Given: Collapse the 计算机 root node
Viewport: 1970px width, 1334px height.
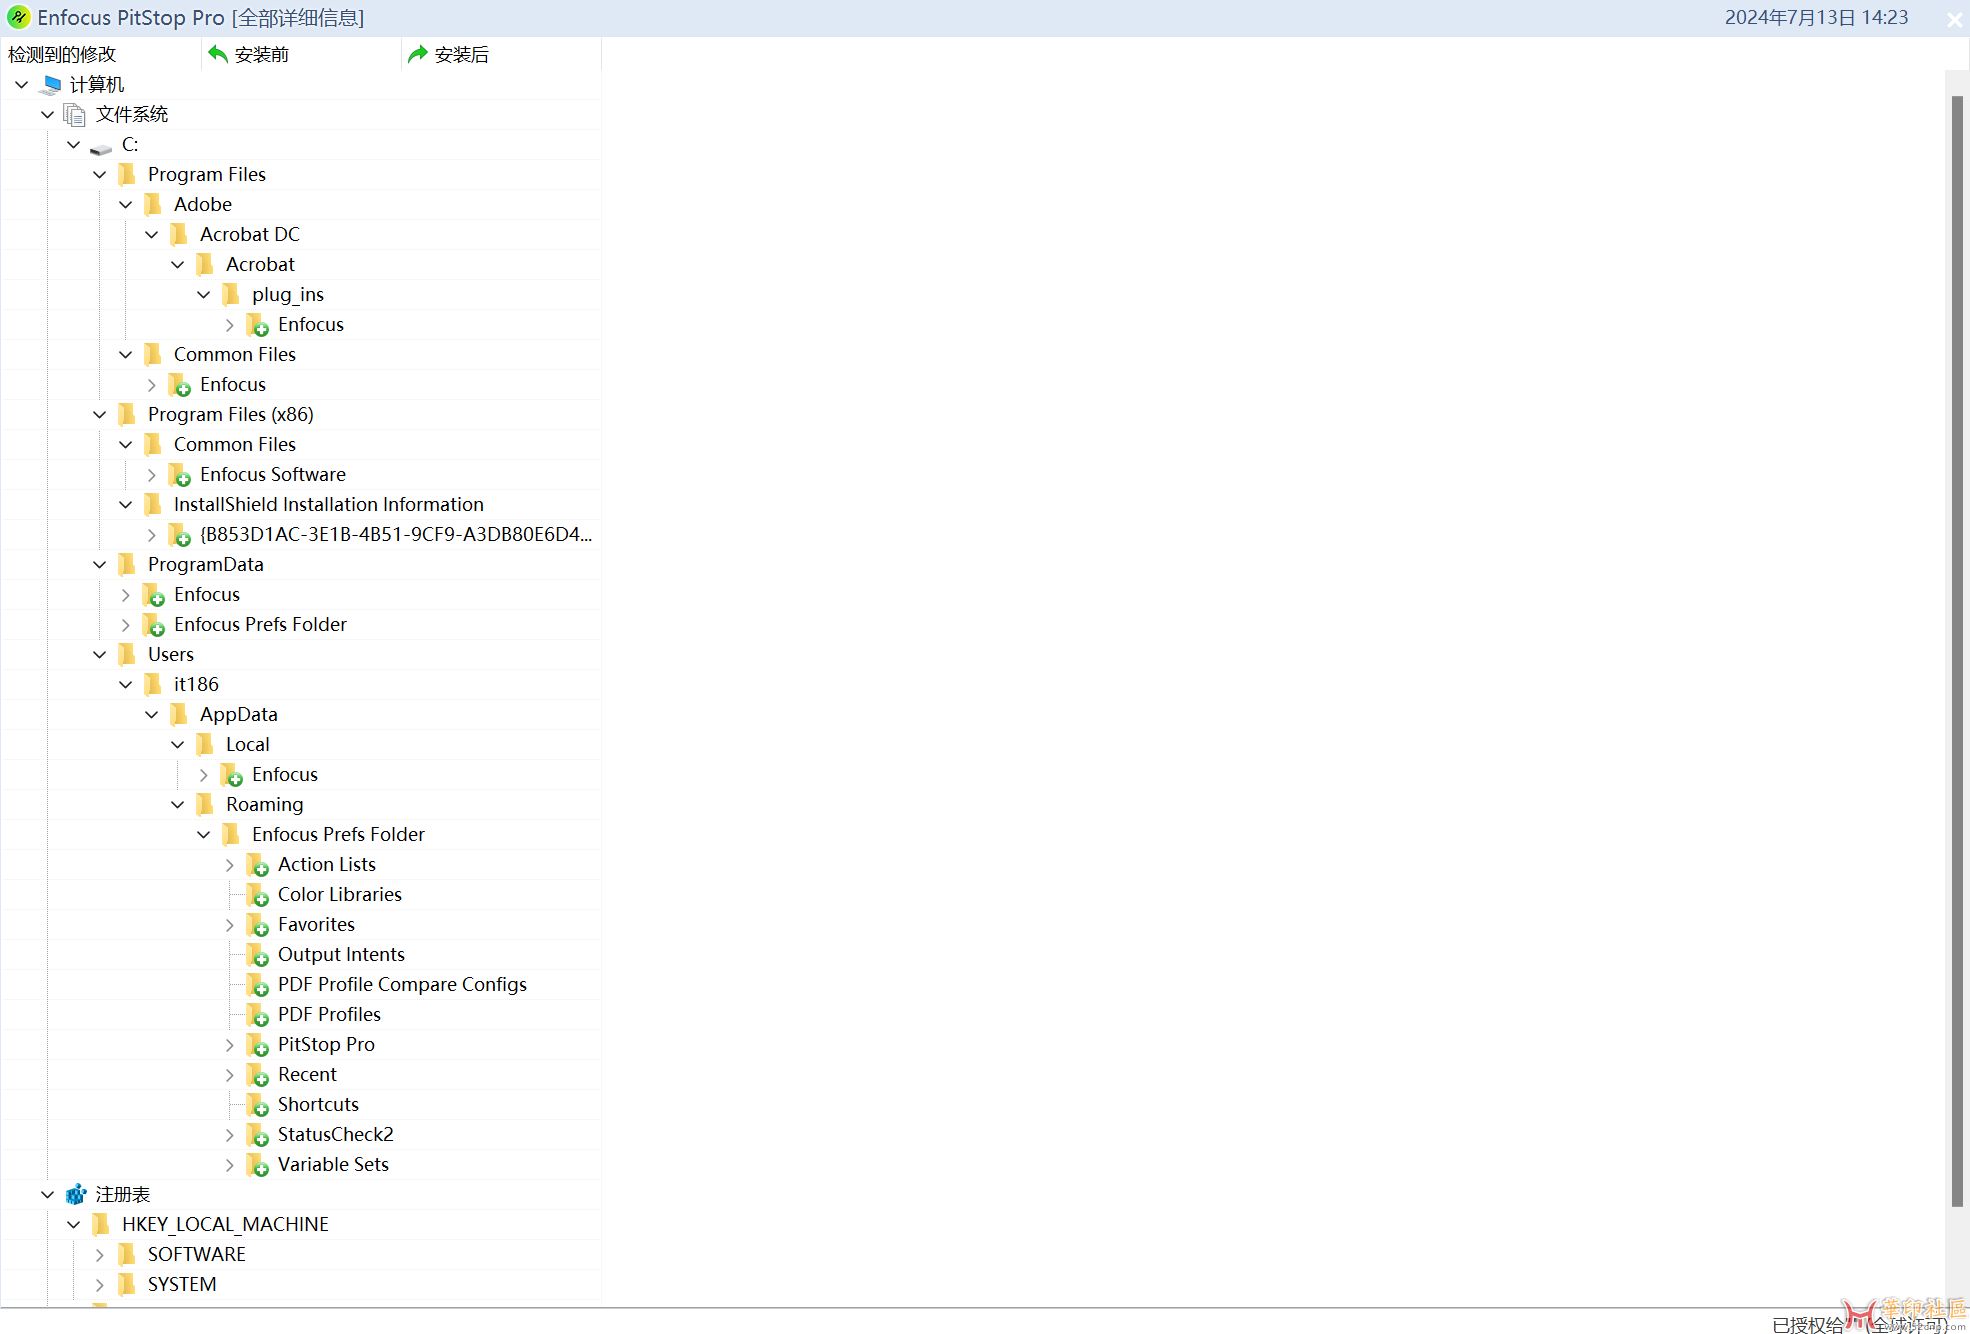Looking at the screenshot, I should click(x=21, y=85).
